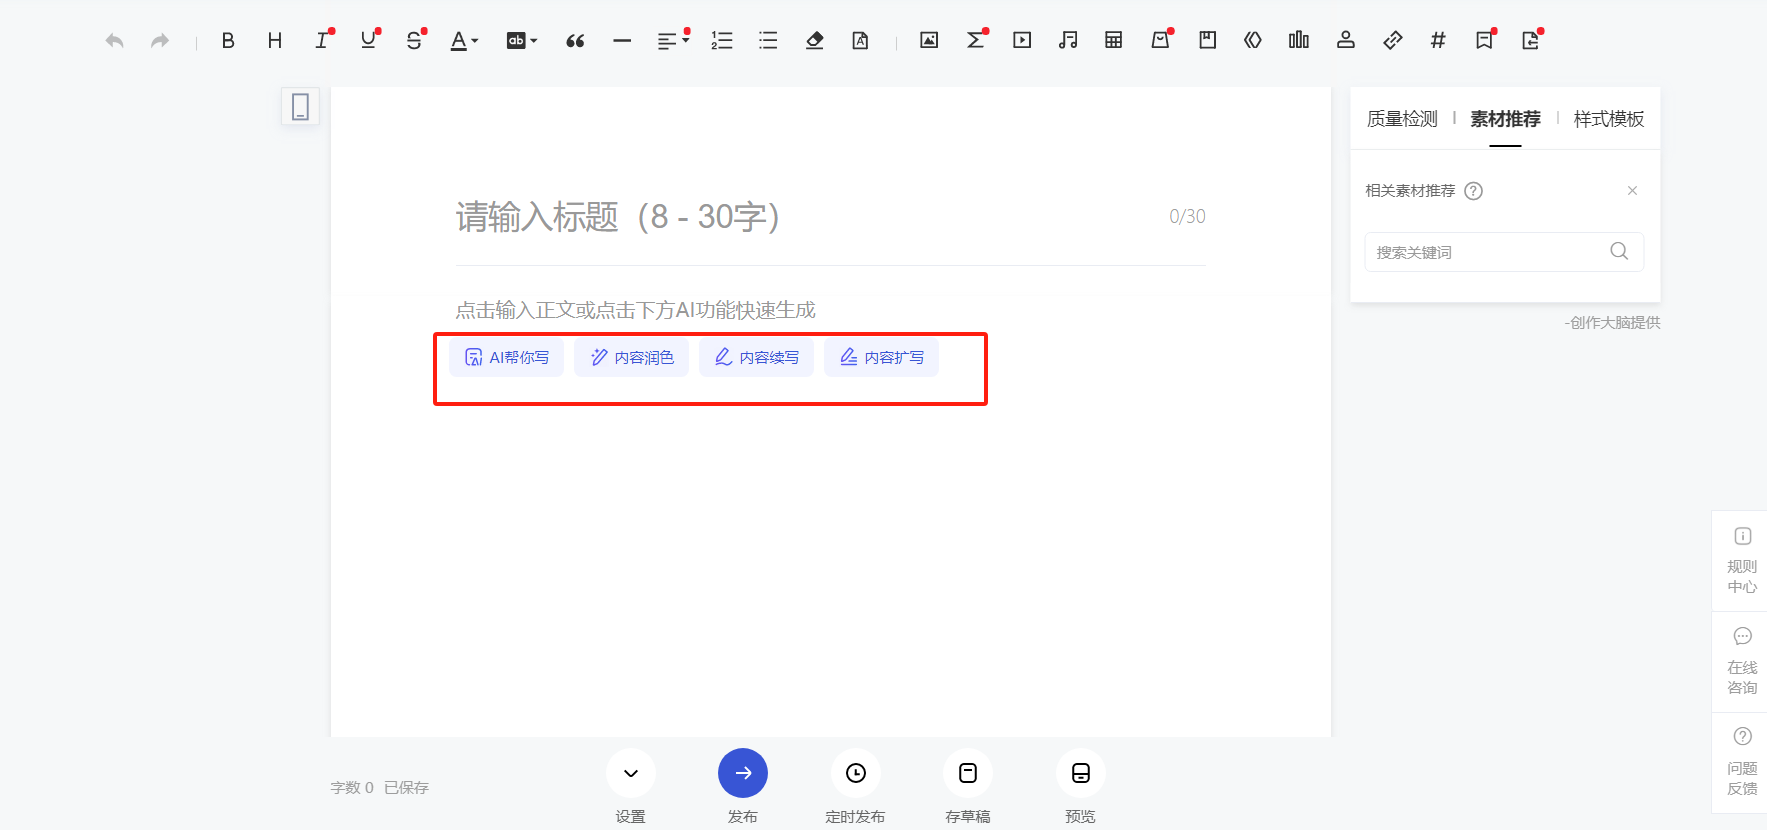Insert a video using the play icon

pyautogui.click(x=1021, y=41)
